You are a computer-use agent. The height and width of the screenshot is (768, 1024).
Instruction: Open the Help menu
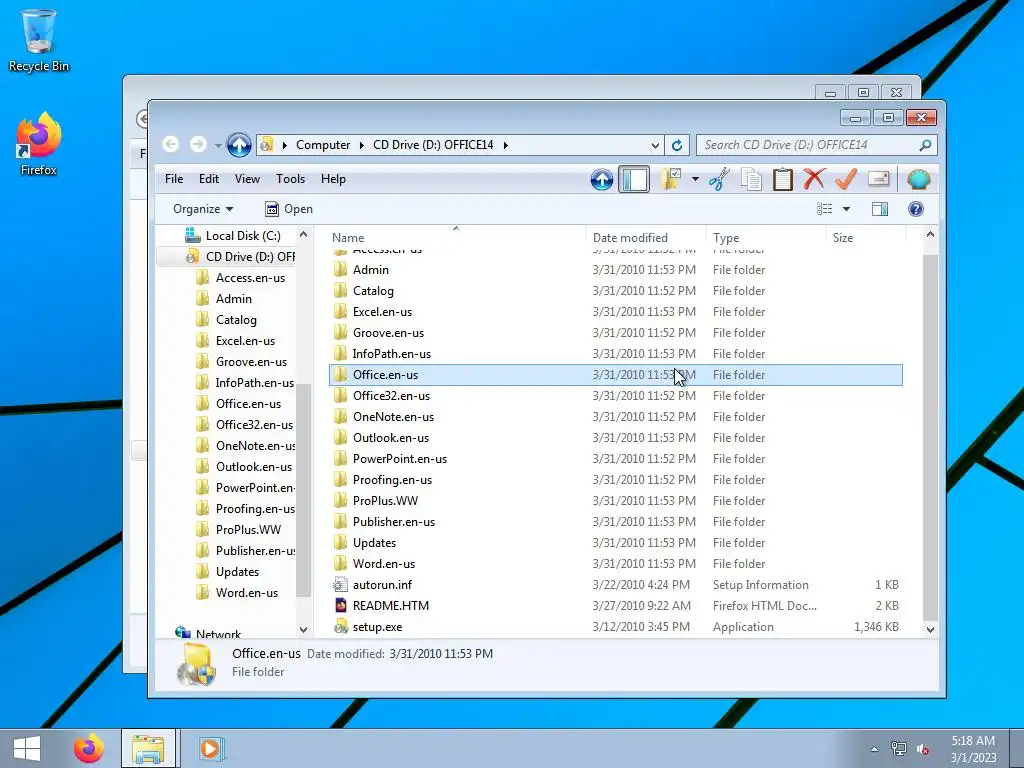pyautogui.click(x=333, y=179)
